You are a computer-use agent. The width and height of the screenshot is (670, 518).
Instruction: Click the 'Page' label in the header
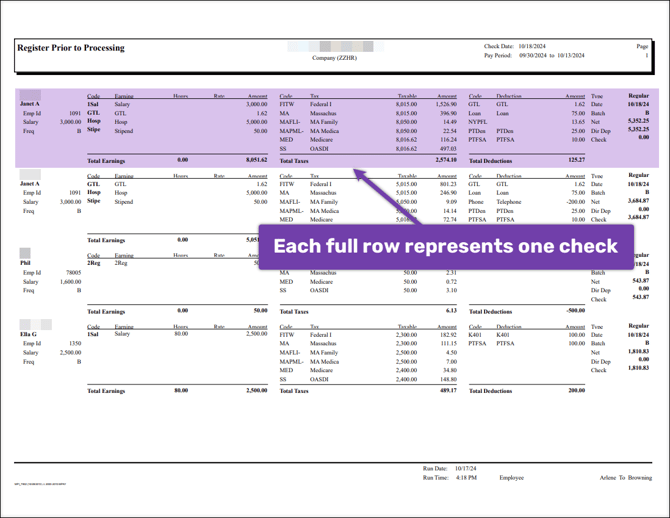point(642,46)
